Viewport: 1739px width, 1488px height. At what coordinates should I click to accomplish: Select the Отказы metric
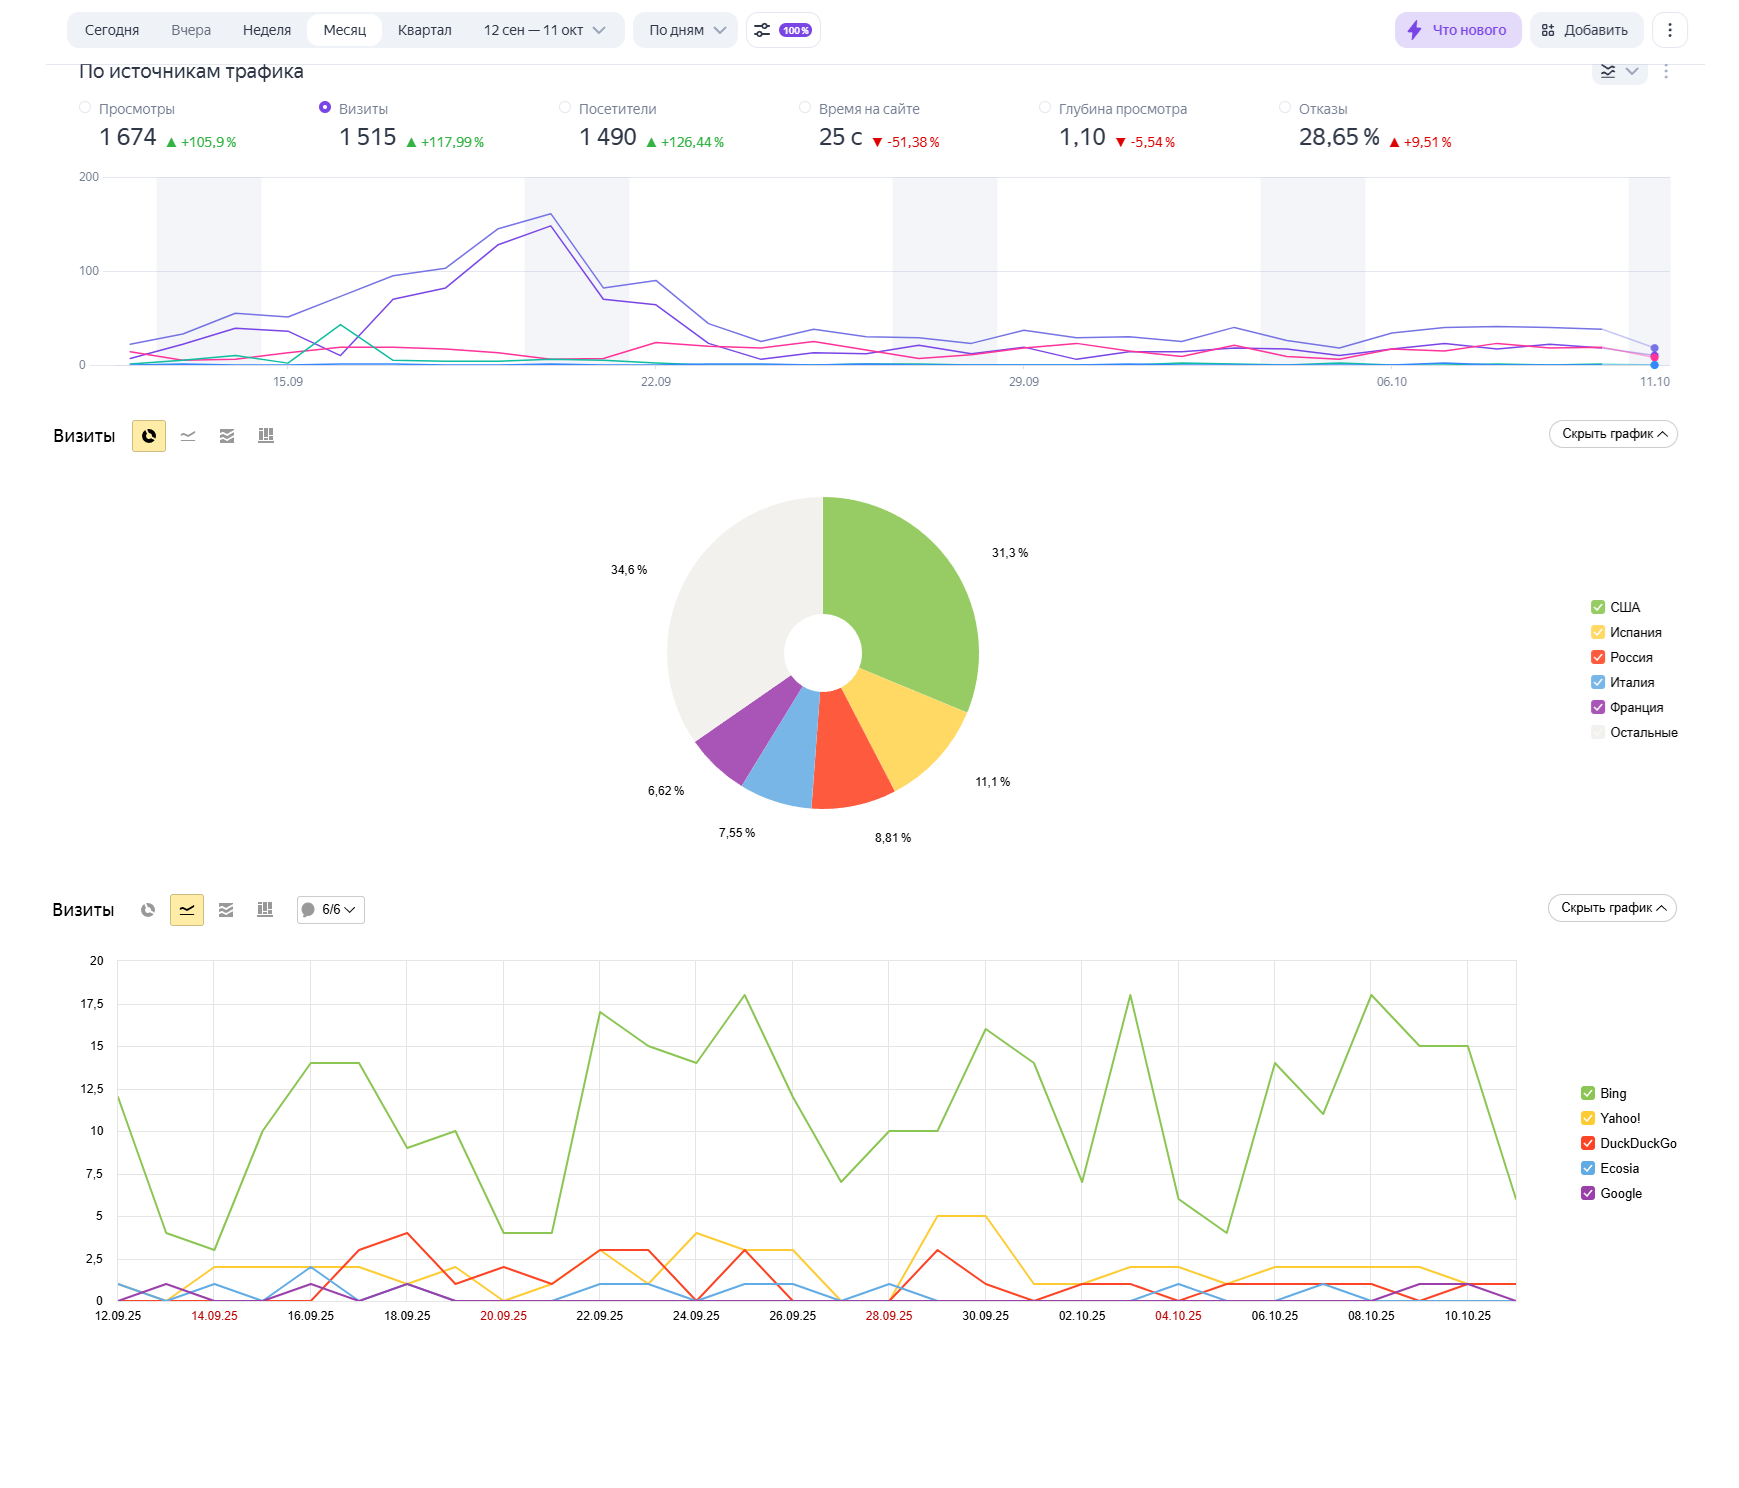click(1285, 108)
